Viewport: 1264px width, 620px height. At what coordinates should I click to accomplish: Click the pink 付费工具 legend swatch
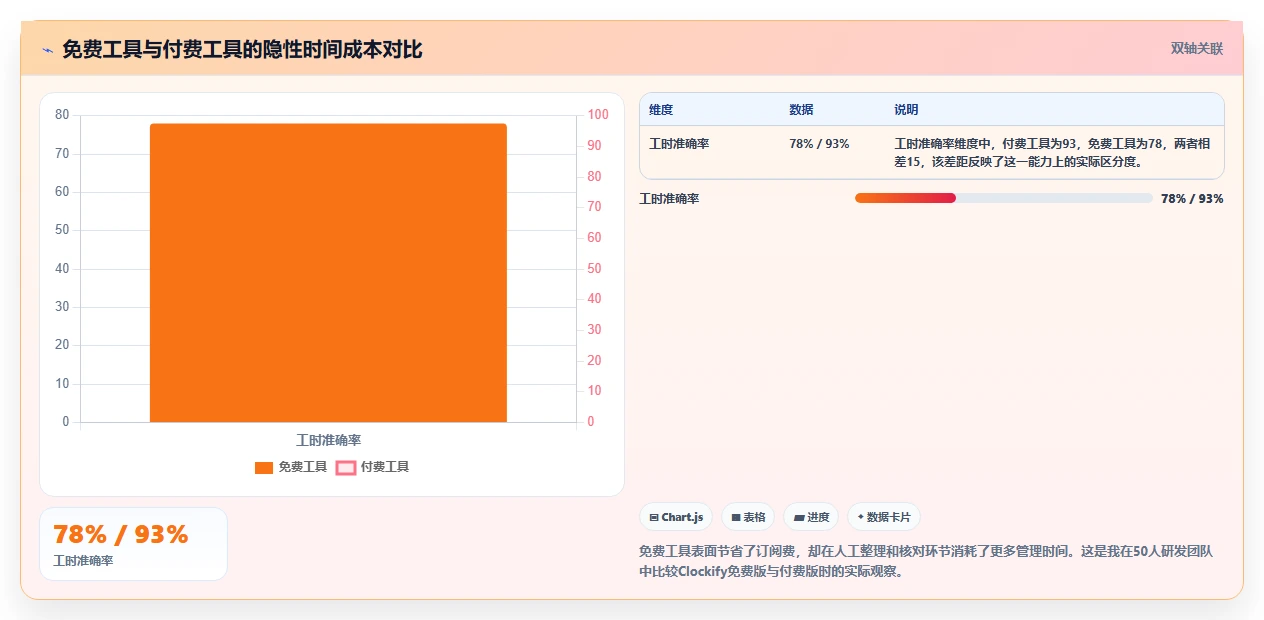click(346, 468)
